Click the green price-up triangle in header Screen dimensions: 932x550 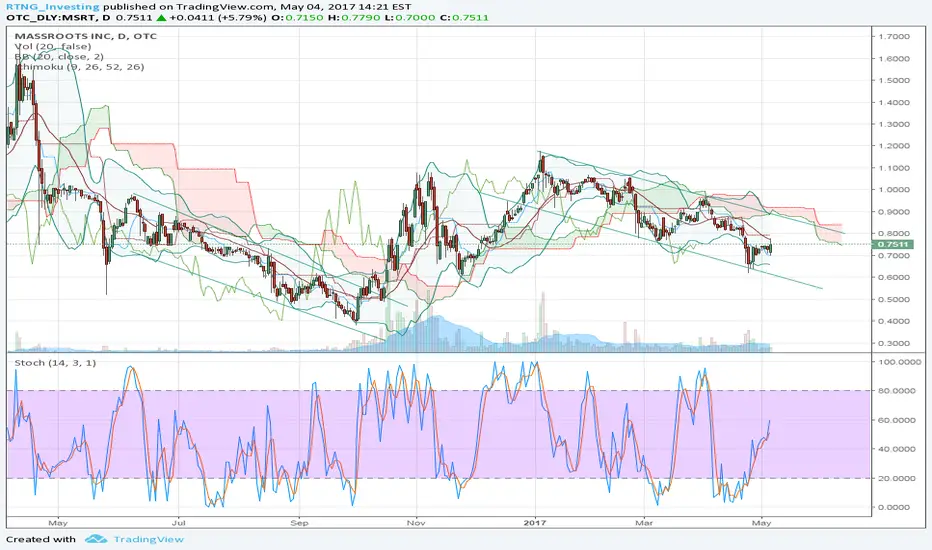(x=161, y=18)
